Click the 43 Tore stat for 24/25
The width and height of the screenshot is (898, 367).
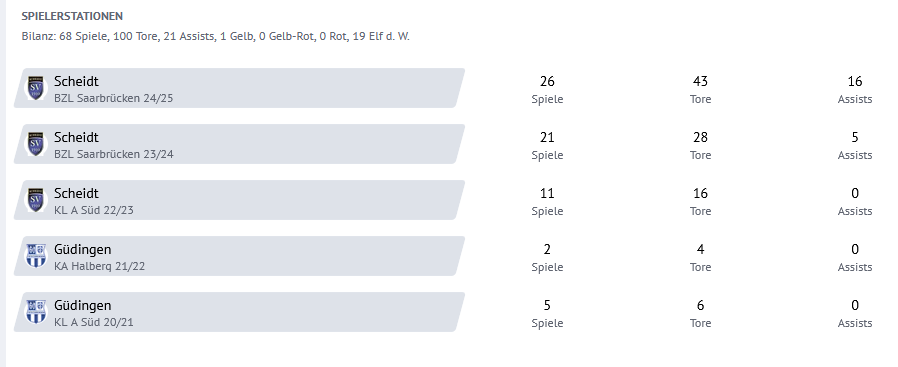700,89
